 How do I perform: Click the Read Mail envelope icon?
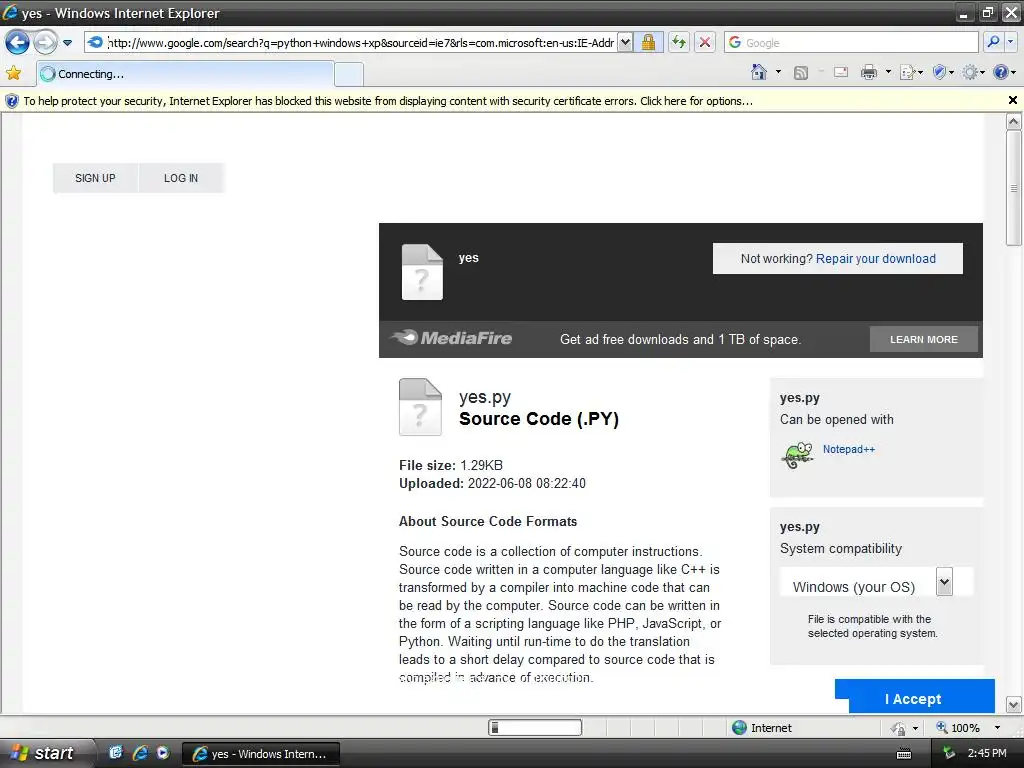point(841,72)
